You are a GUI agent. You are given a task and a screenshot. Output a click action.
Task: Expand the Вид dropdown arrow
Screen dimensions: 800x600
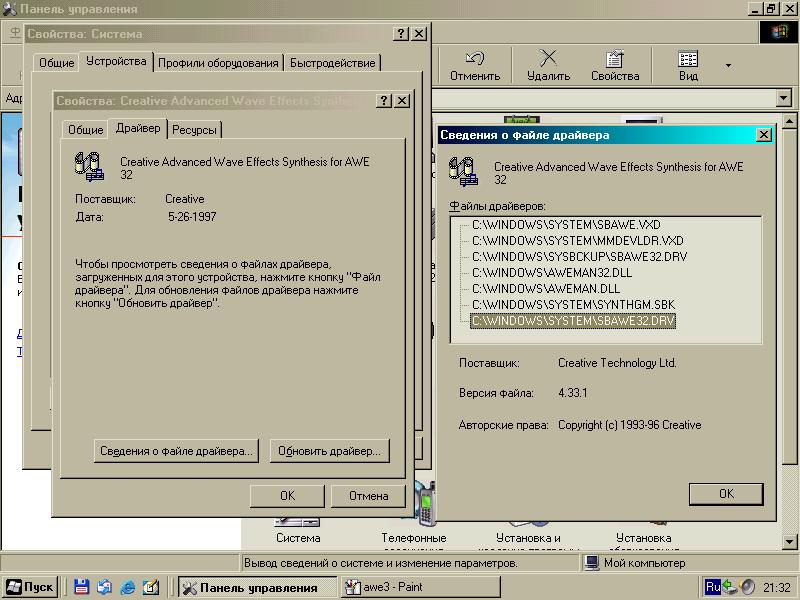(728, 65)
